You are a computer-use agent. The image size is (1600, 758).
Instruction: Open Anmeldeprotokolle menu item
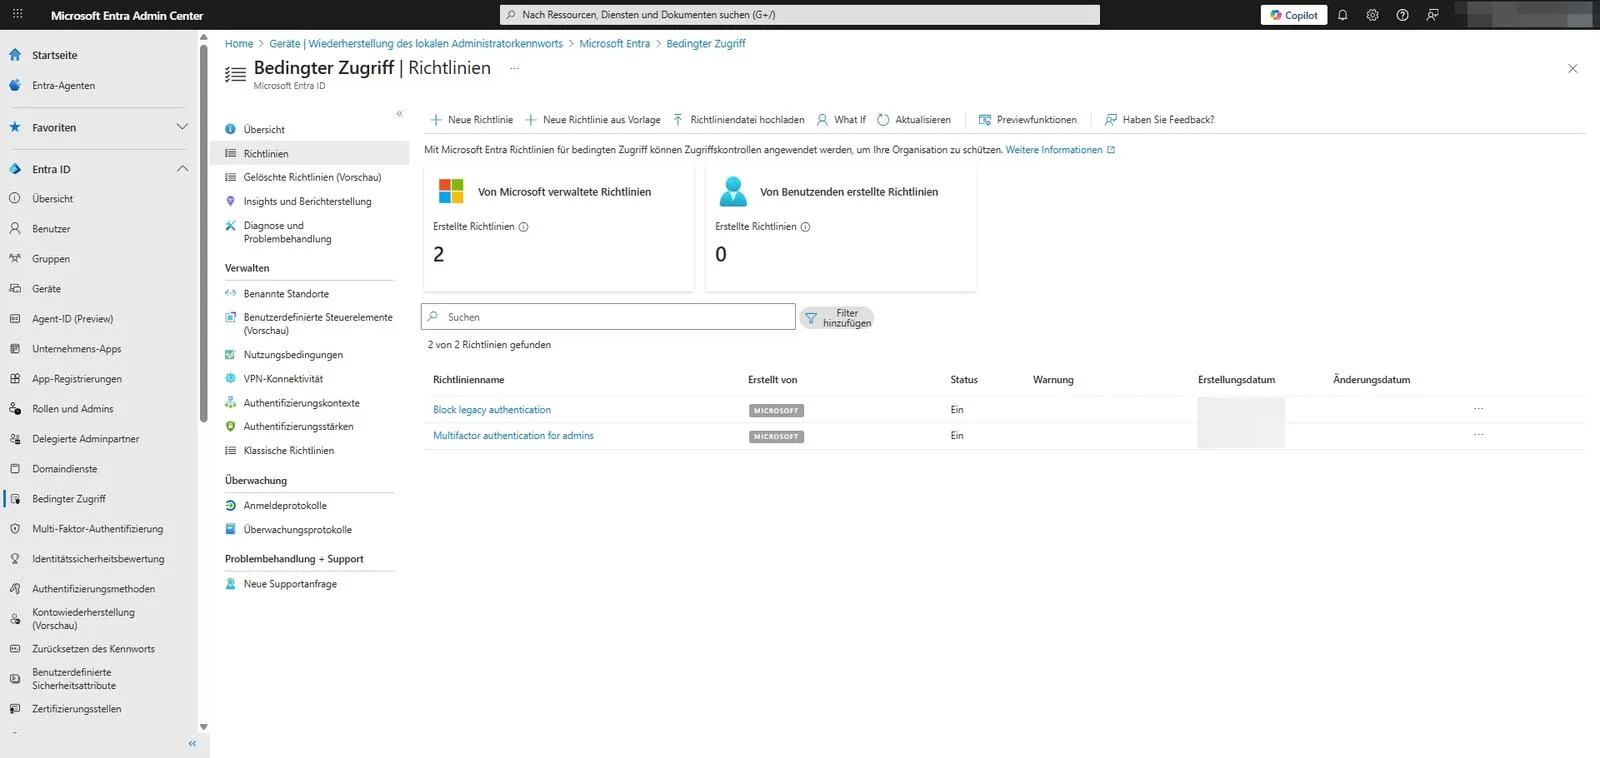[285, 506]
